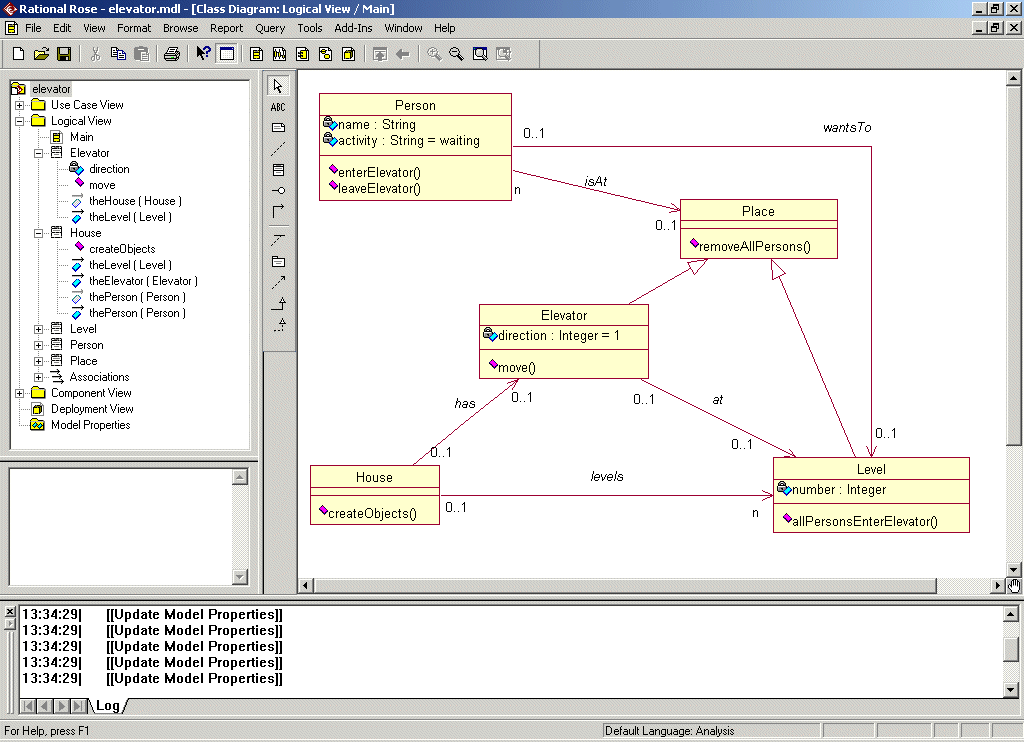1024x742 pixels.
Task: Click the Copy toolbar icon
Action: [x=118, y=54]
